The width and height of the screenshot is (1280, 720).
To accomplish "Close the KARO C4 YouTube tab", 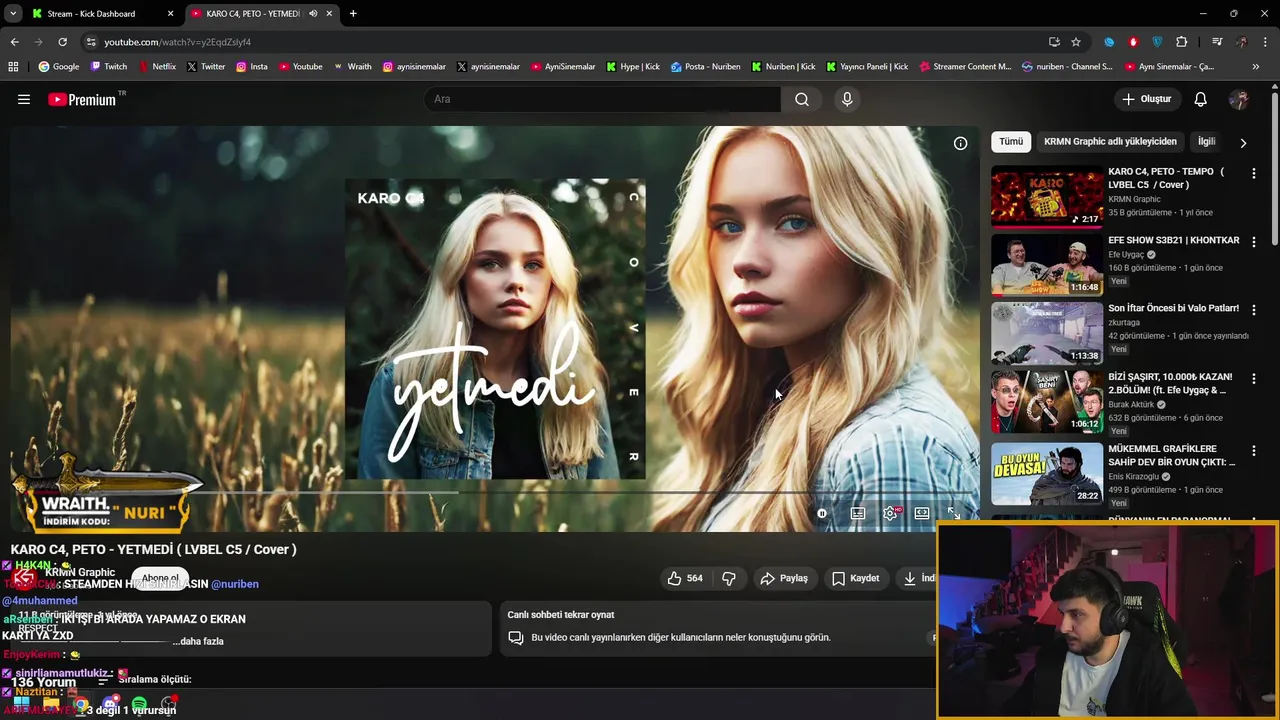I will (329, 14).
